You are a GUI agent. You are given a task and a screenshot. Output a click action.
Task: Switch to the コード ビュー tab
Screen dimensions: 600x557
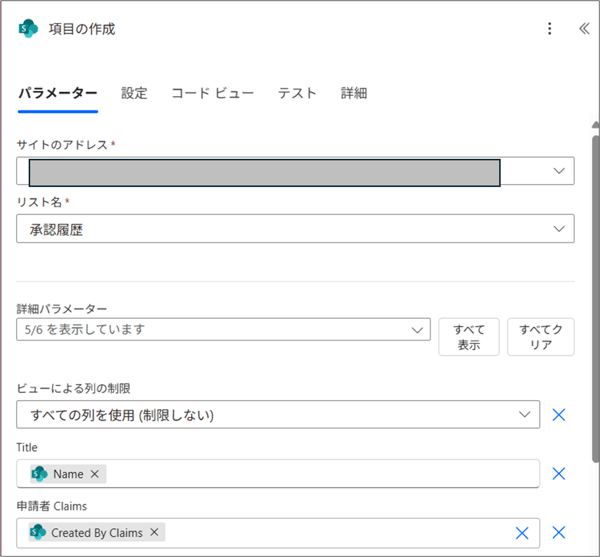point(212,93)
